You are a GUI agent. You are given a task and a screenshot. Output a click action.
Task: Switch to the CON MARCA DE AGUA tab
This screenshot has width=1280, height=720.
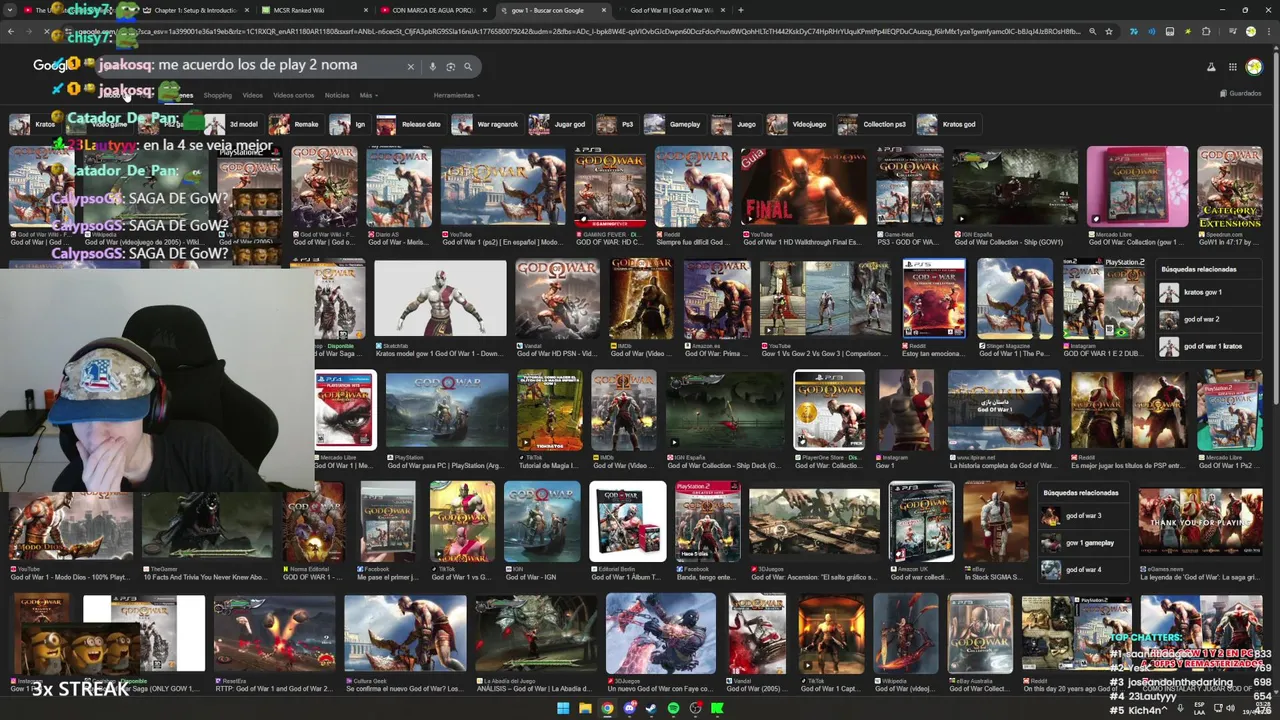point(432,10)
